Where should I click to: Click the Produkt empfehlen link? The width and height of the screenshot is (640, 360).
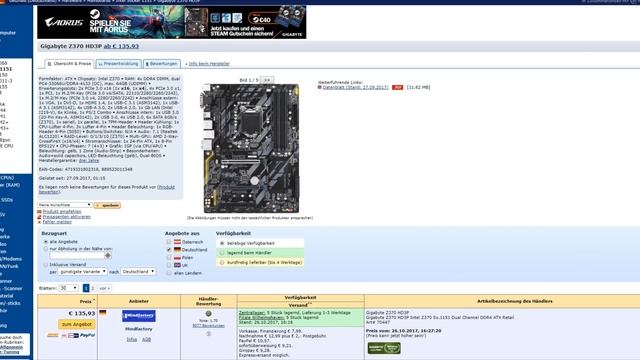click(x=62, y=211)
